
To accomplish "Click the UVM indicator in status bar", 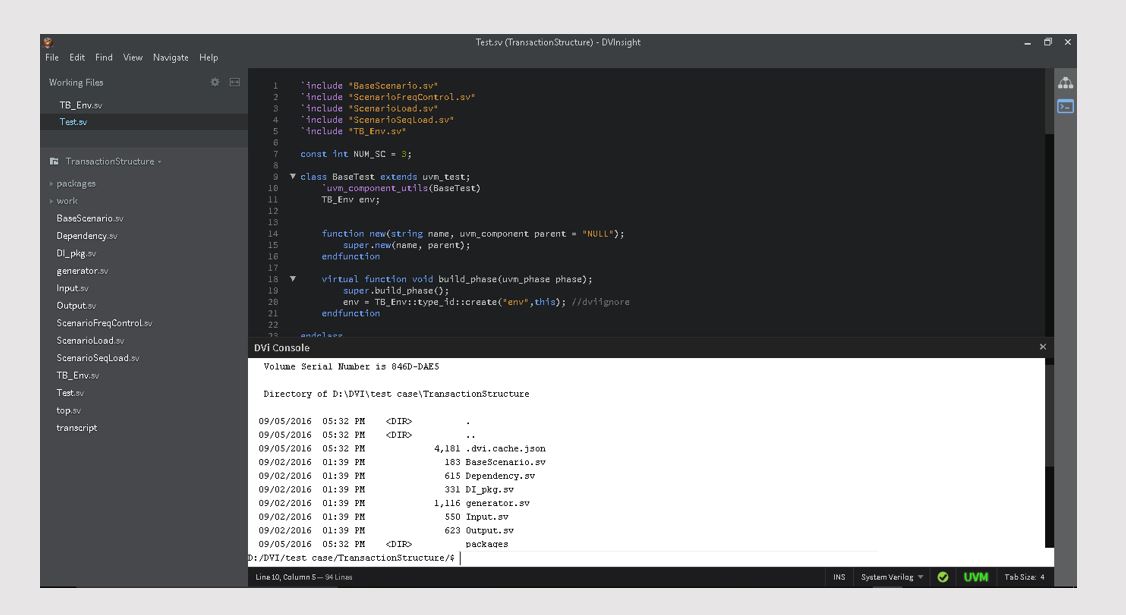I will pos(975,577).
